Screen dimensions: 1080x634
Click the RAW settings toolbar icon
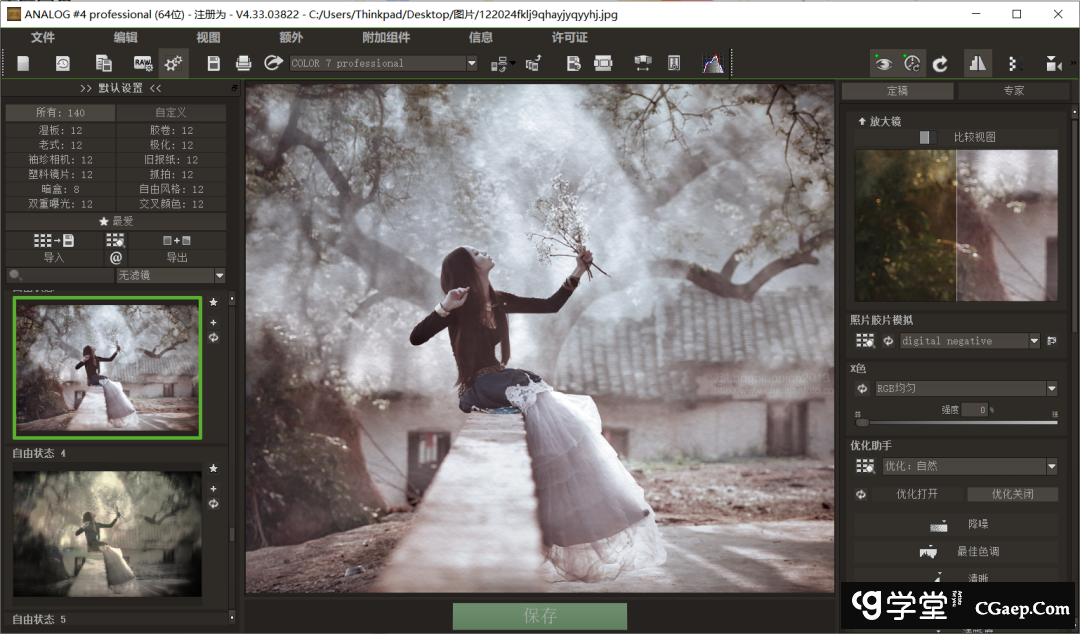coord(143,63)
